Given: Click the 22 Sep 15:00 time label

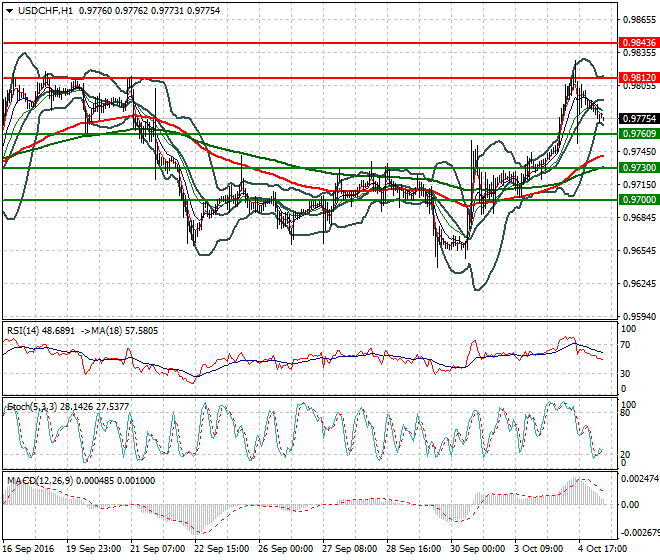Looking at the screenshot, I should tap(221, 549).
